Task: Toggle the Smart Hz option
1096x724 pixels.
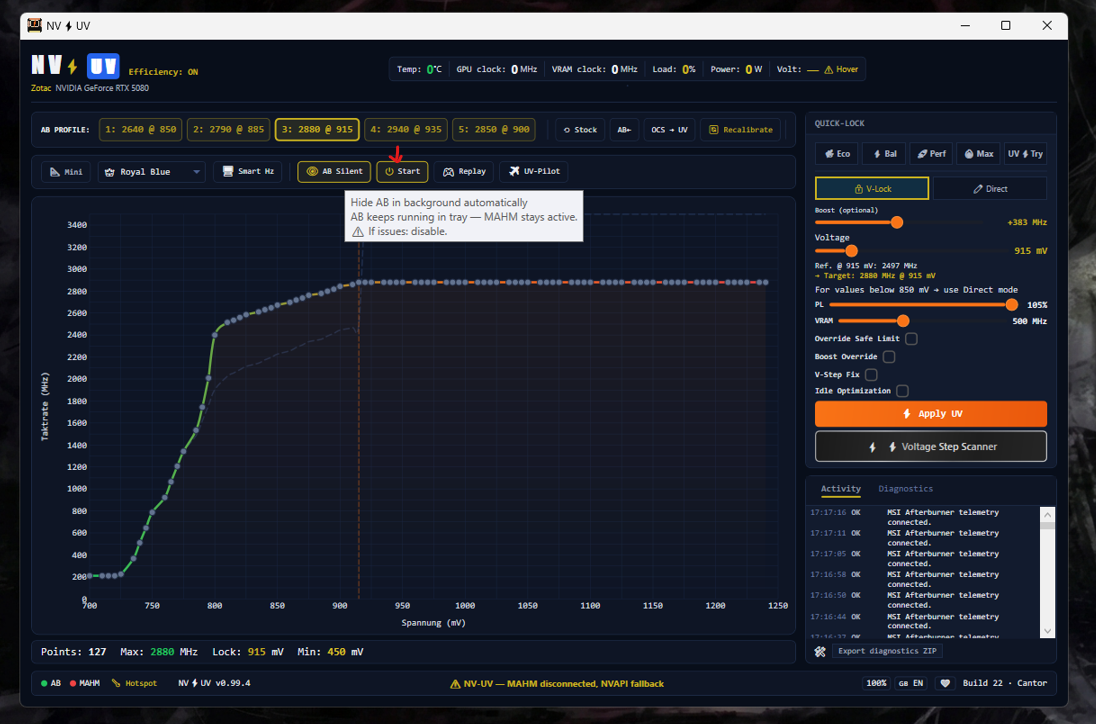Action: [247, 171]
